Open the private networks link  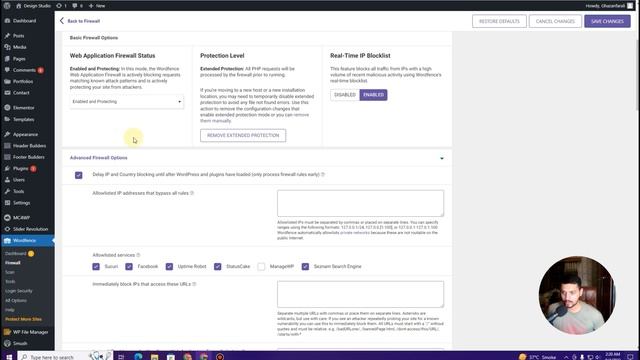tap(355, 233)
